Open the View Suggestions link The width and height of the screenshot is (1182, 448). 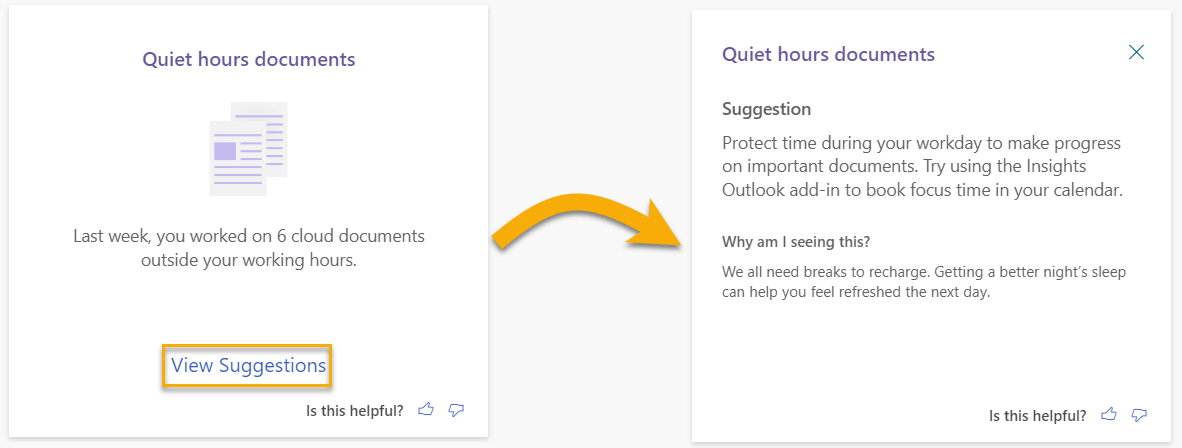[248, 366]
